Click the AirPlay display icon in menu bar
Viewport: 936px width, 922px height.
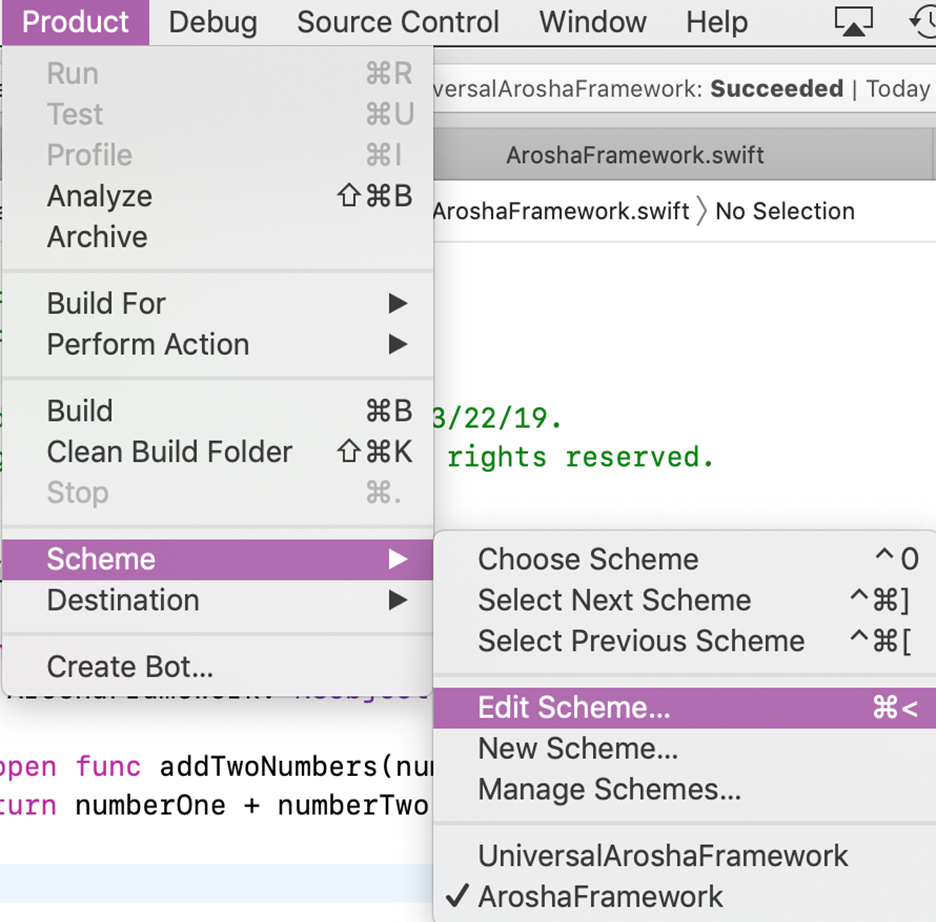(853, 21)
